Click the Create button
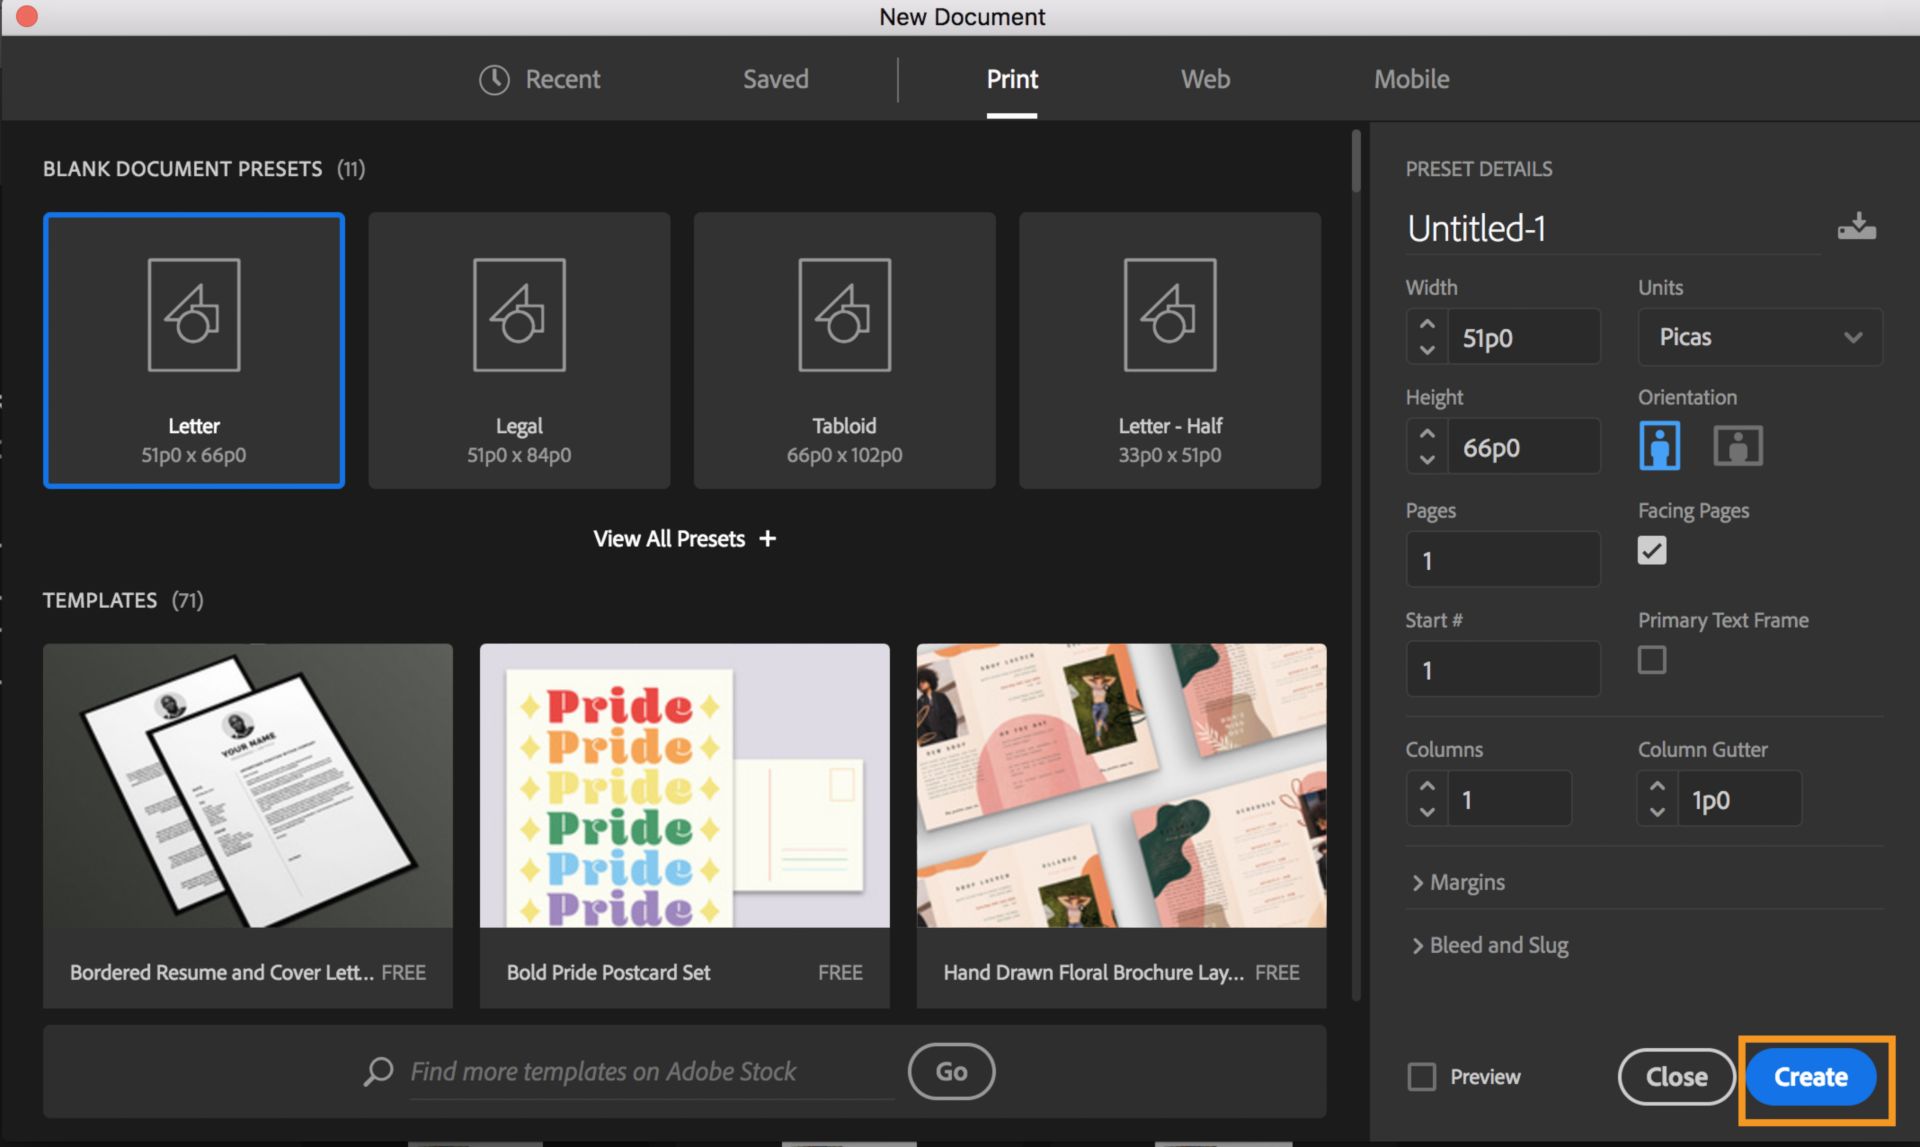Image resolution: width=1920 pixels, height=1147 pixels. (1807, 1077)
